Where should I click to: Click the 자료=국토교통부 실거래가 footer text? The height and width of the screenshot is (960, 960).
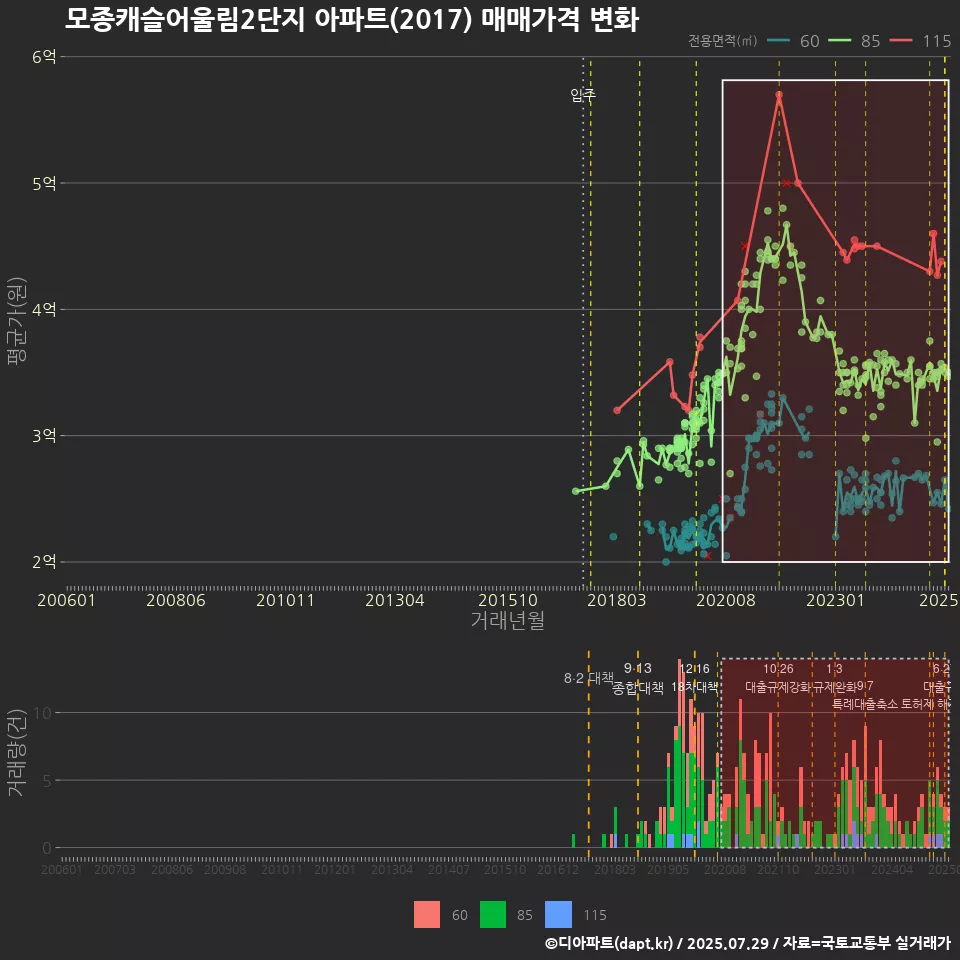866,943
